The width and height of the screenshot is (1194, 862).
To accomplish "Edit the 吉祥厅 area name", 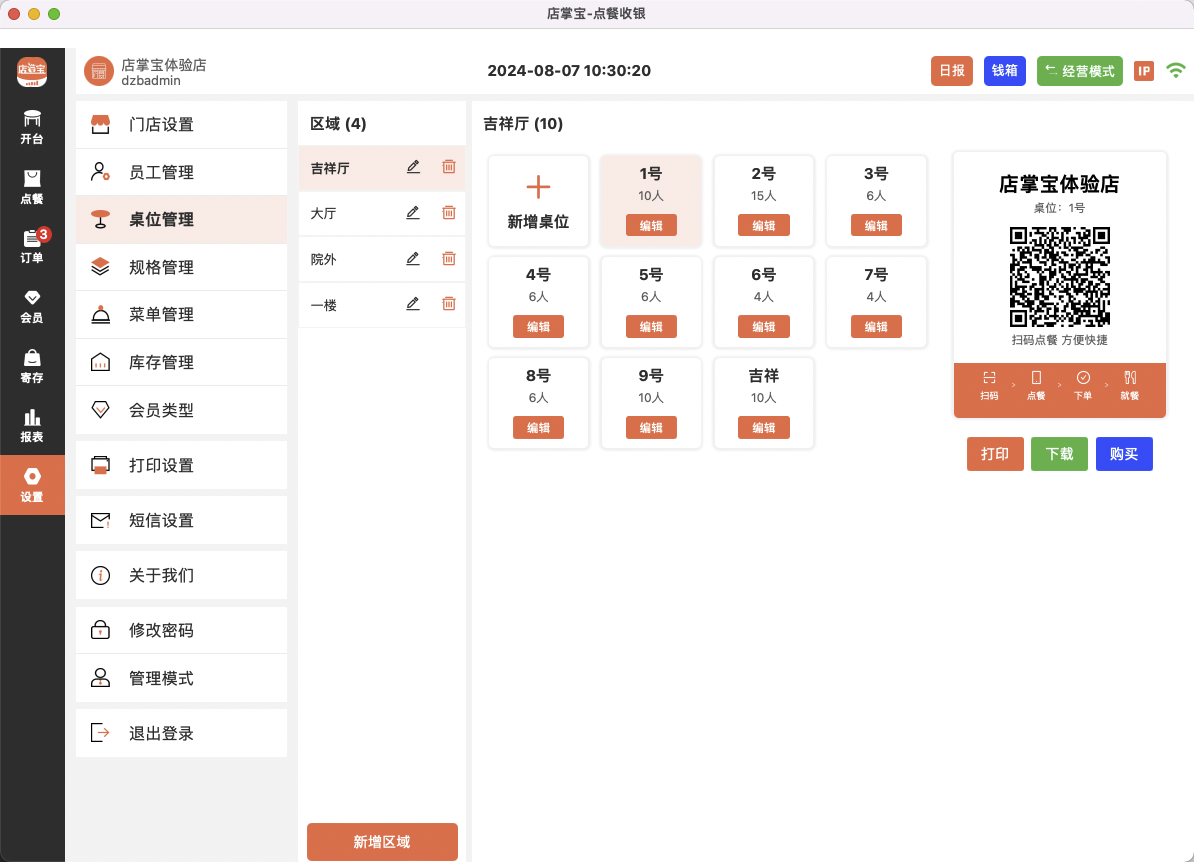I will click(413, 167).
